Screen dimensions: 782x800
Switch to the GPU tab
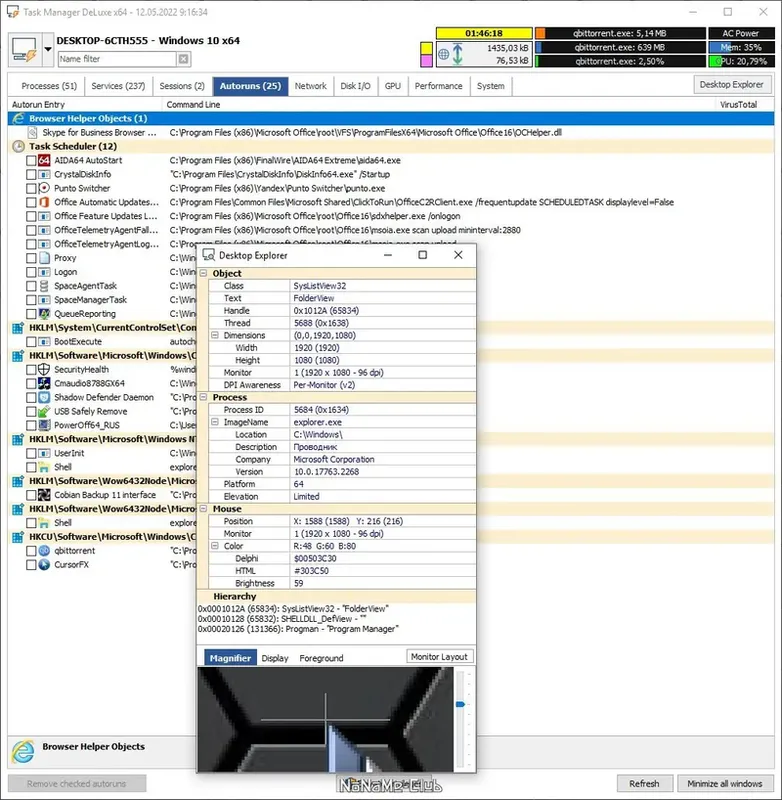tap(393, 86)
